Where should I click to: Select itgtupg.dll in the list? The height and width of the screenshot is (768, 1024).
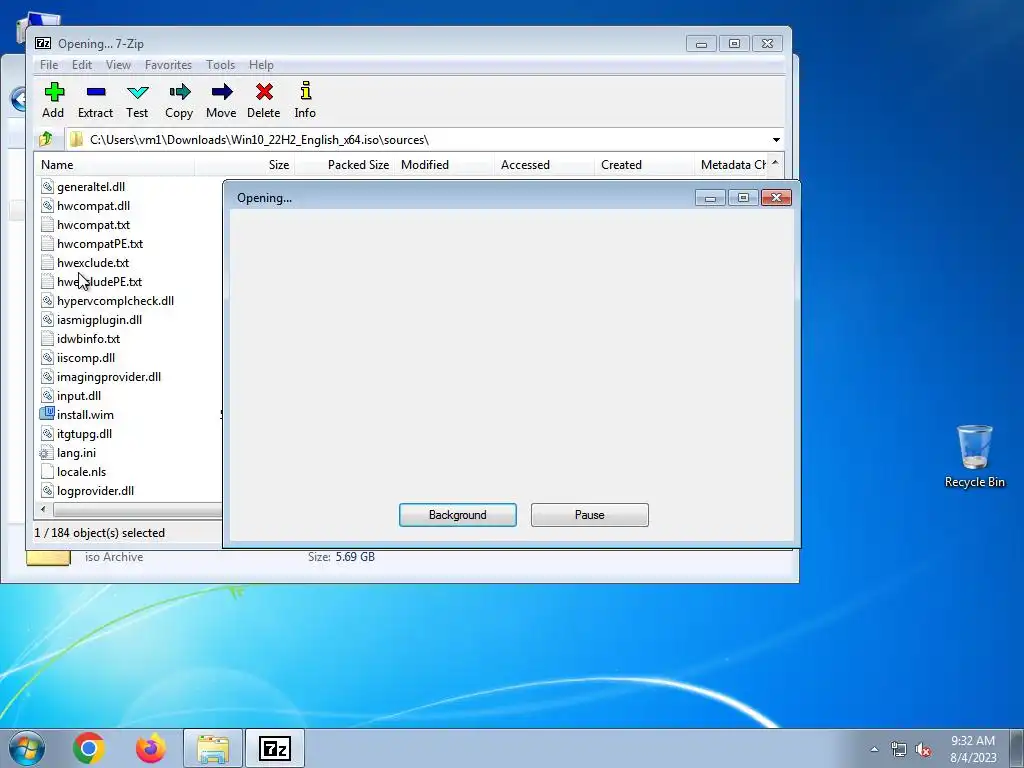[x=84, y=434]
